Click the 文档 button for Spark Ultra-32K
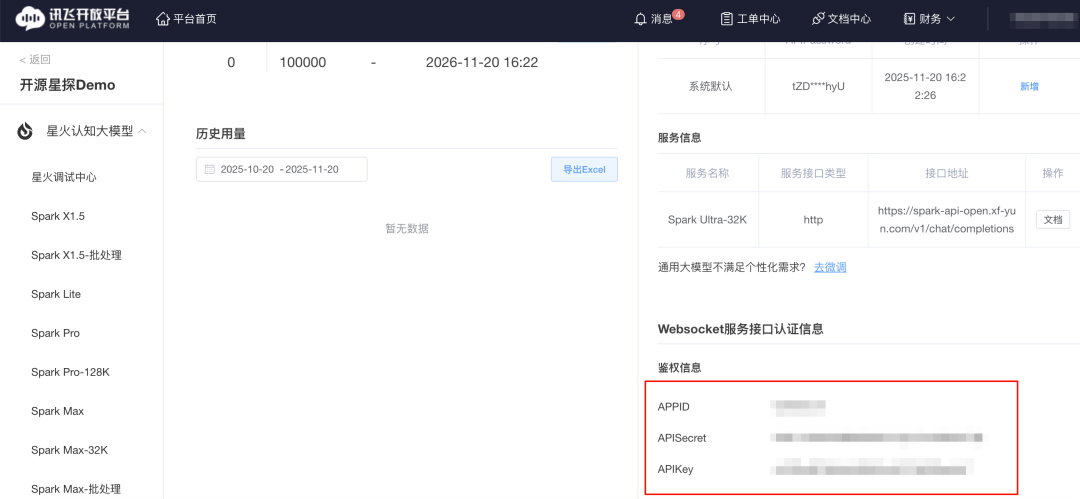 coord(1053,220)
